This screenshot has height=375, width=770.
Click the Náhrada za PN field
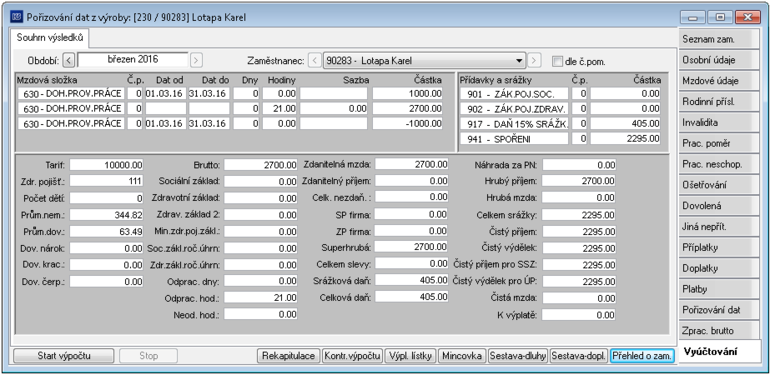pos(579,165)
